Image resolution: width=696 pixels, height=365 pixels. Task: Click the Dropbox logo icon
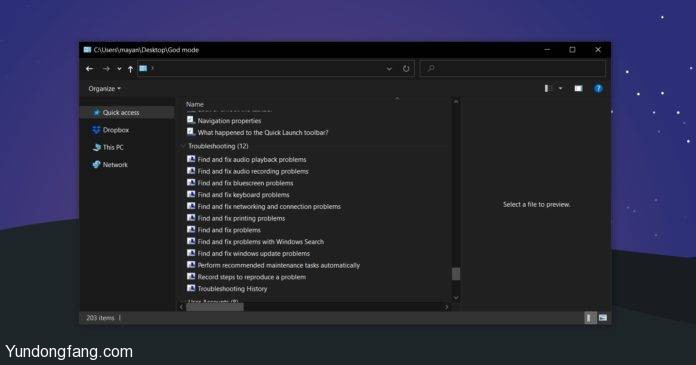96,130
